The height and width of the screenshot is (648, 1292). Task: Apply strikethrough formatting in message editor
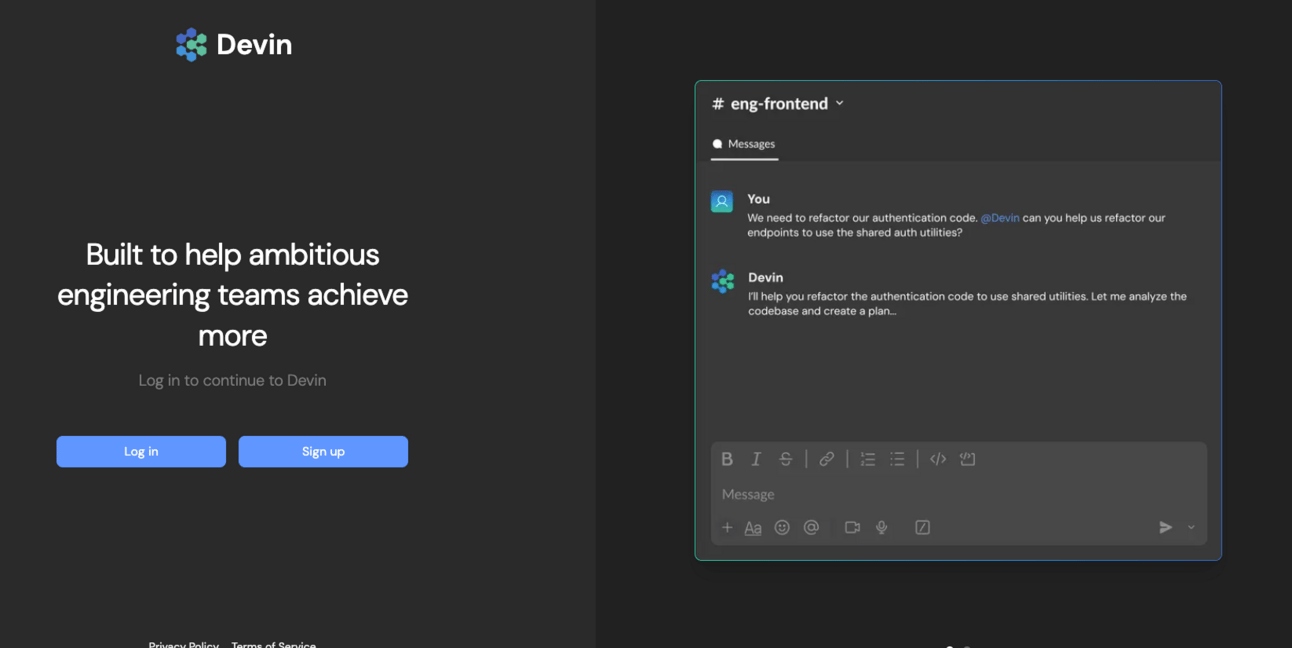786,459
